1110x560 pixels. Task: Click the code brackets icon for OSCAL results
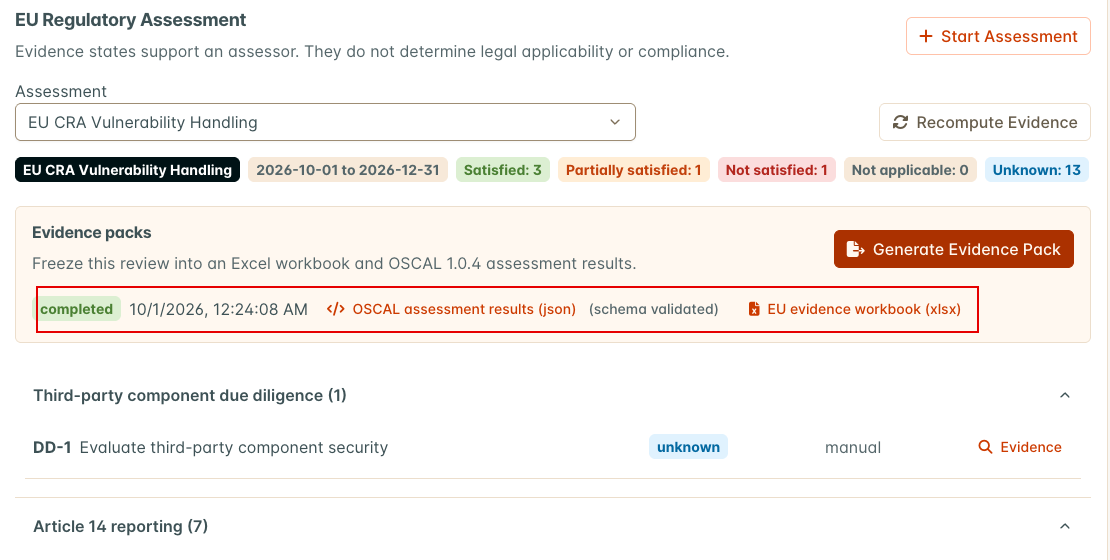(x=336, y=309)
